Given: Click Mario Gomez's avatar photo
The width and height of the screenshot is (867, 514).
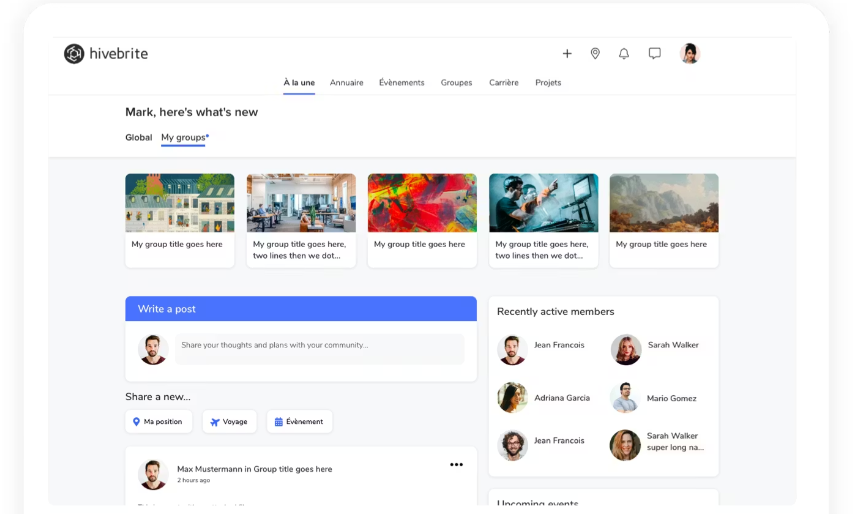Looking at the screenshot, I should coord(625,397).
